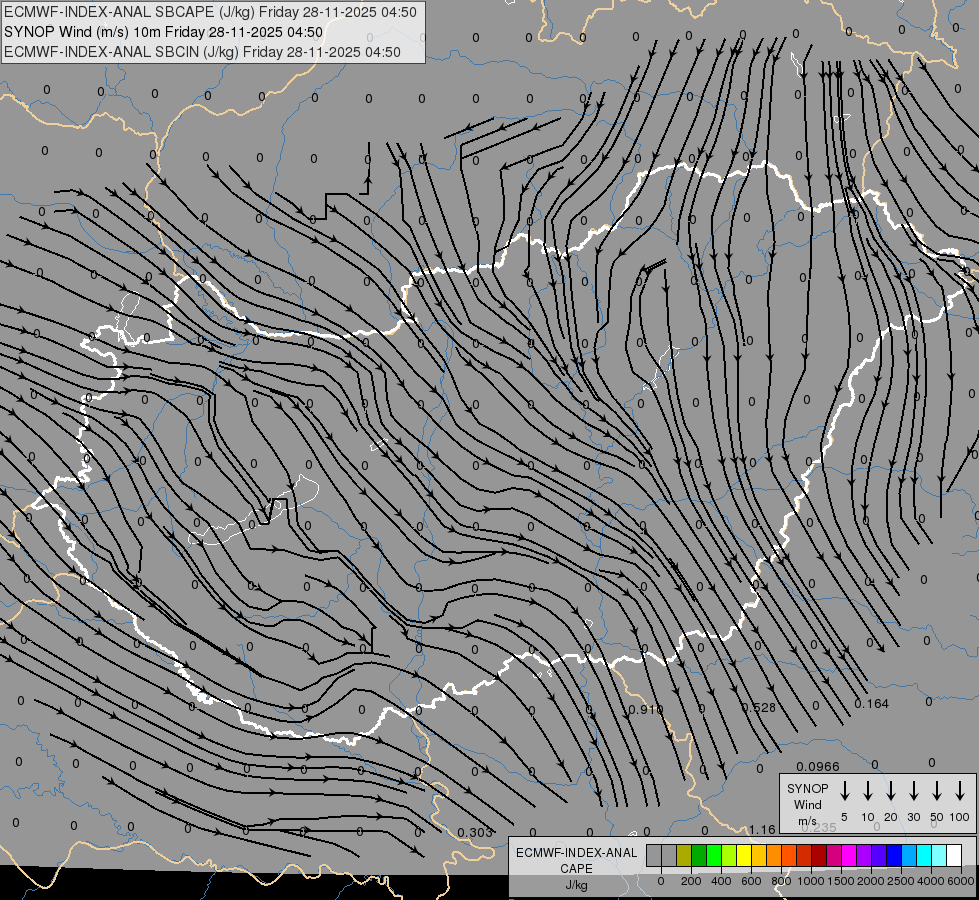Image resolution: width=979 pixels, height=900 pixels.
Task: Click the 400 tick label on CAPE scale
Action: [x=721, y=881]
